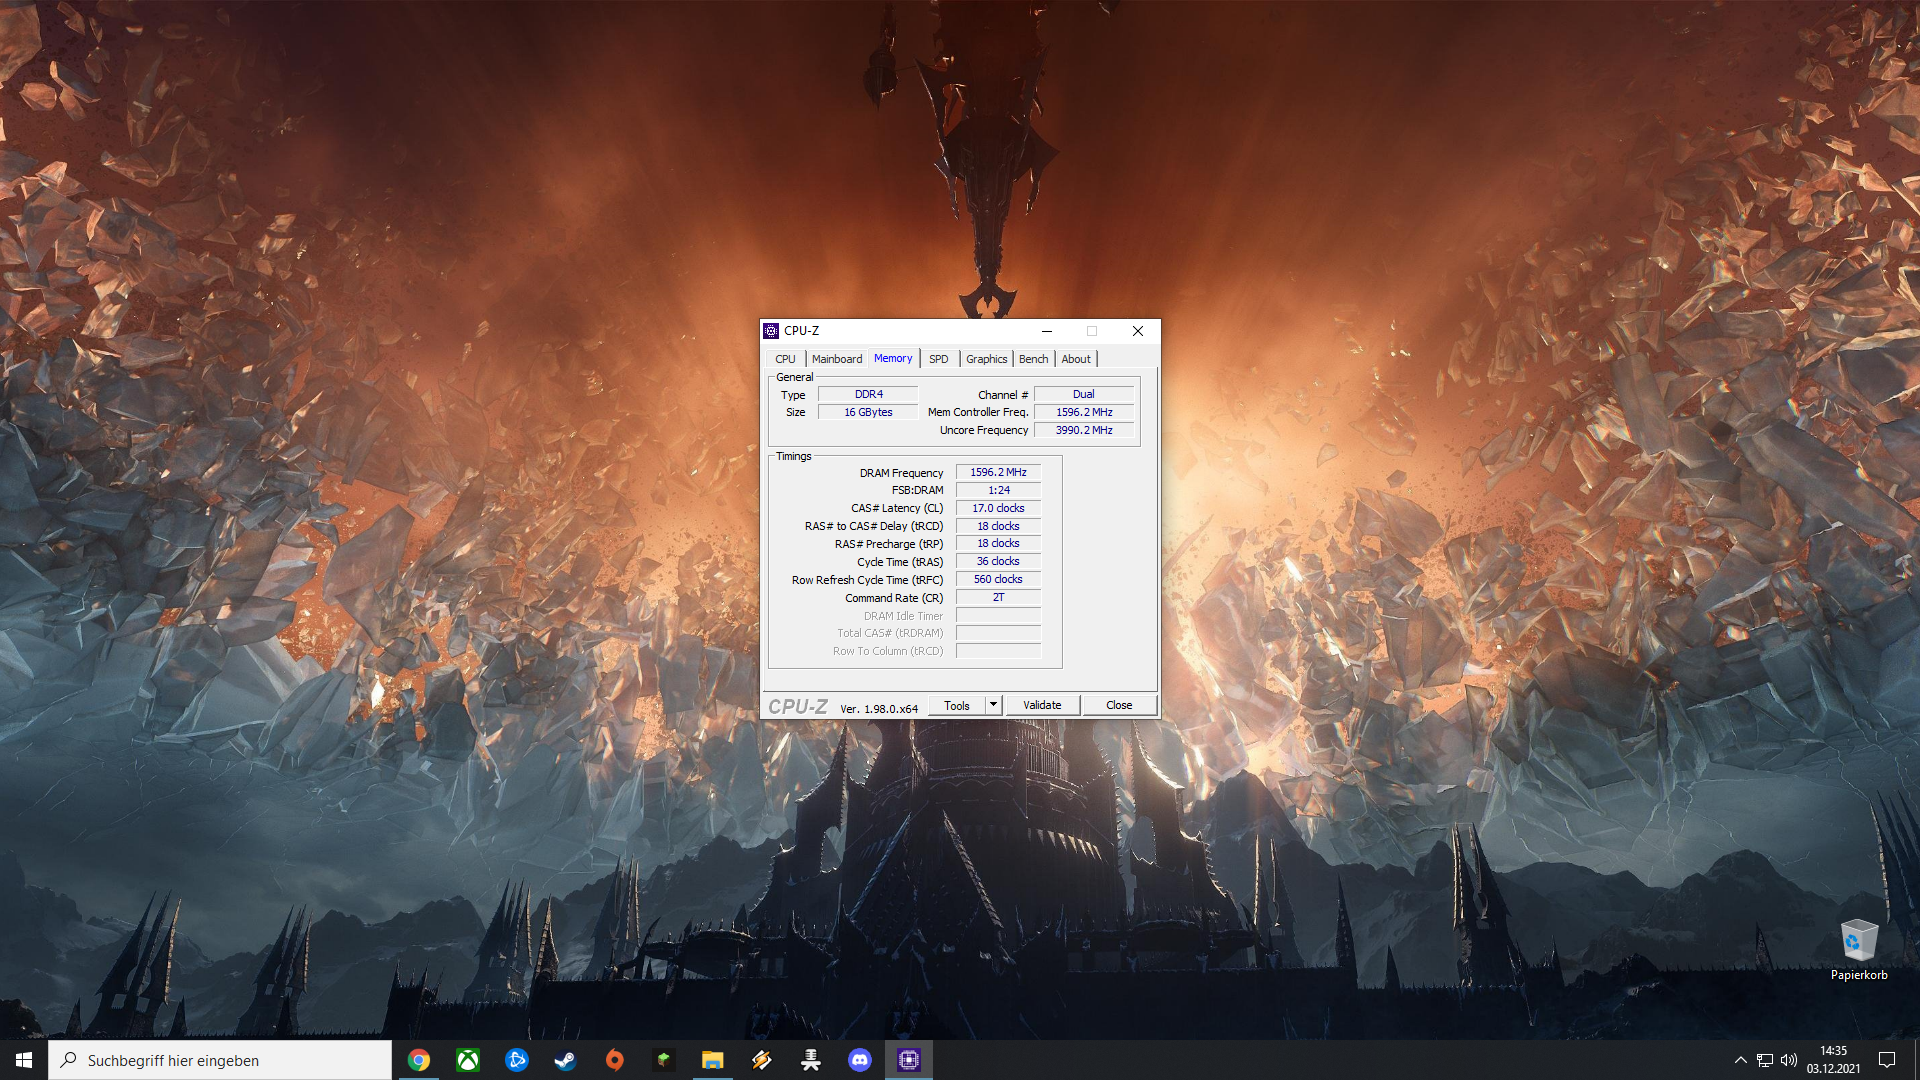Switch to the Mainboard tab
1920x1080 pixels.
[836, 359]
